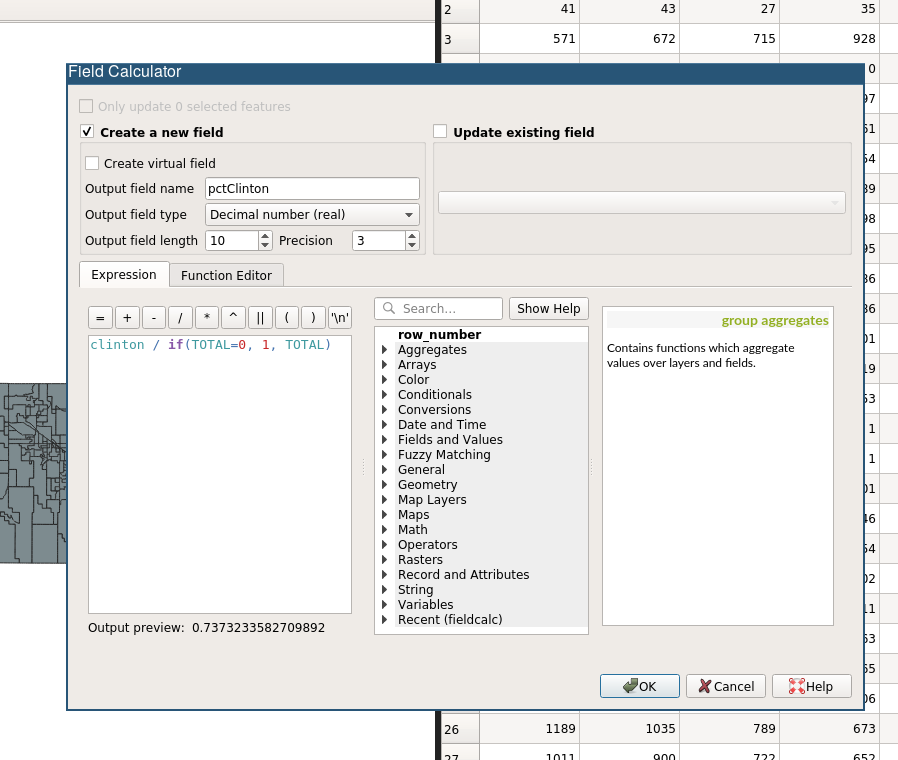Image resolution: width=898 pixels, height=760 pixels.
Task: Check Update existing field option
Action: 440,132
